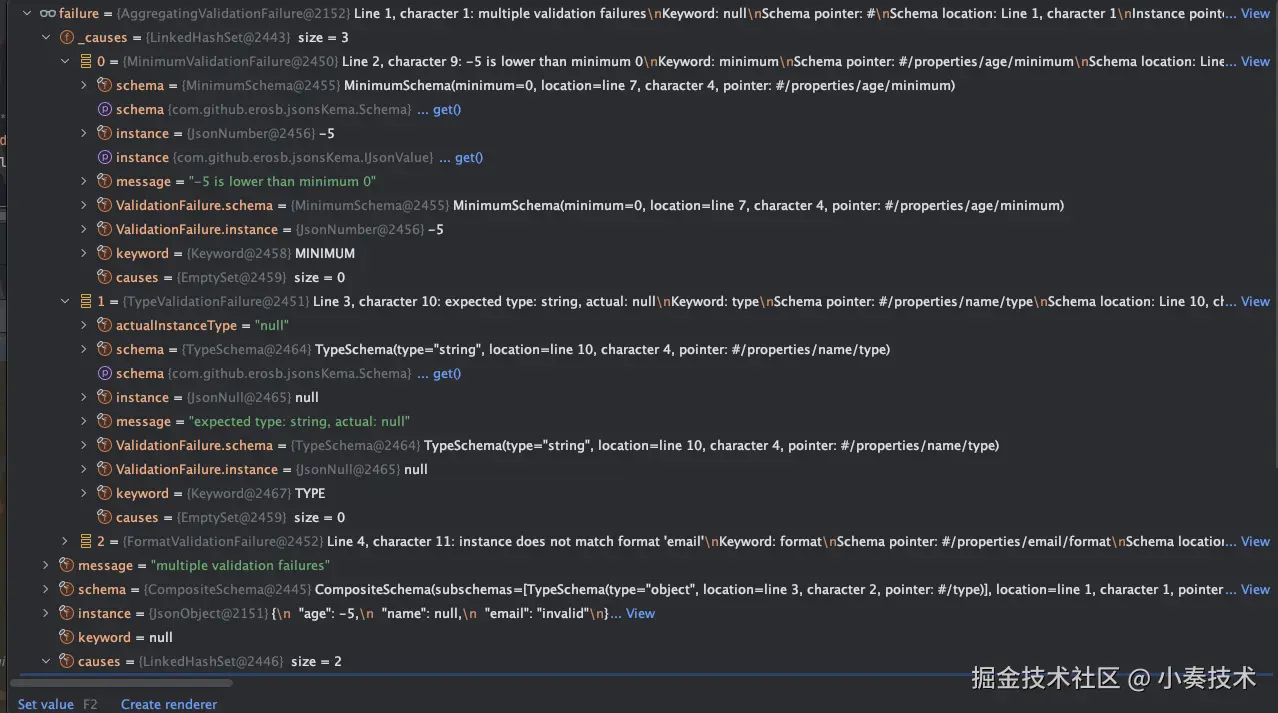Screen dimensions: 1278x713
Task: Click the array element icon for index 0
Action: [86, 61]
